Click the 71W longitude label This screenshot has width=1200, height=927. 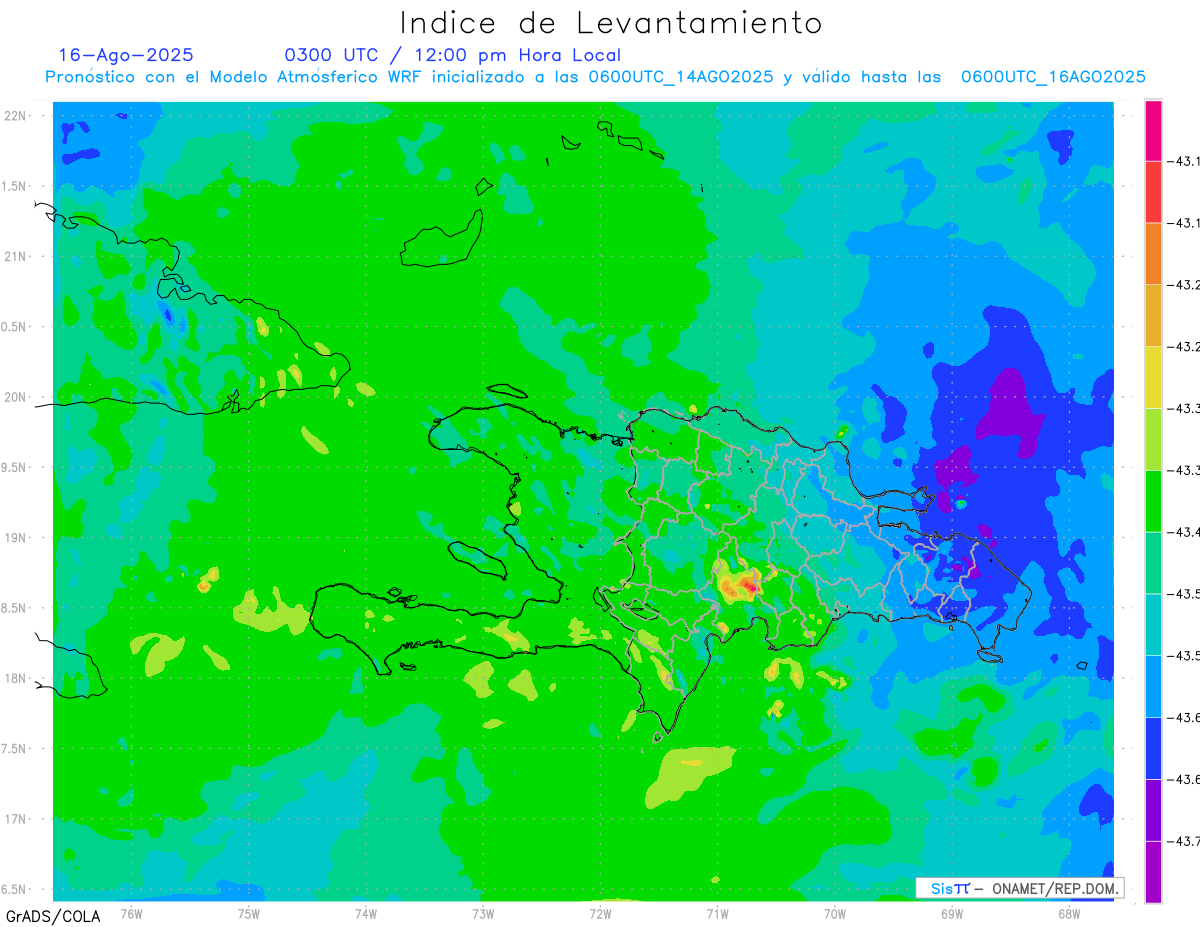coord(717,913)
